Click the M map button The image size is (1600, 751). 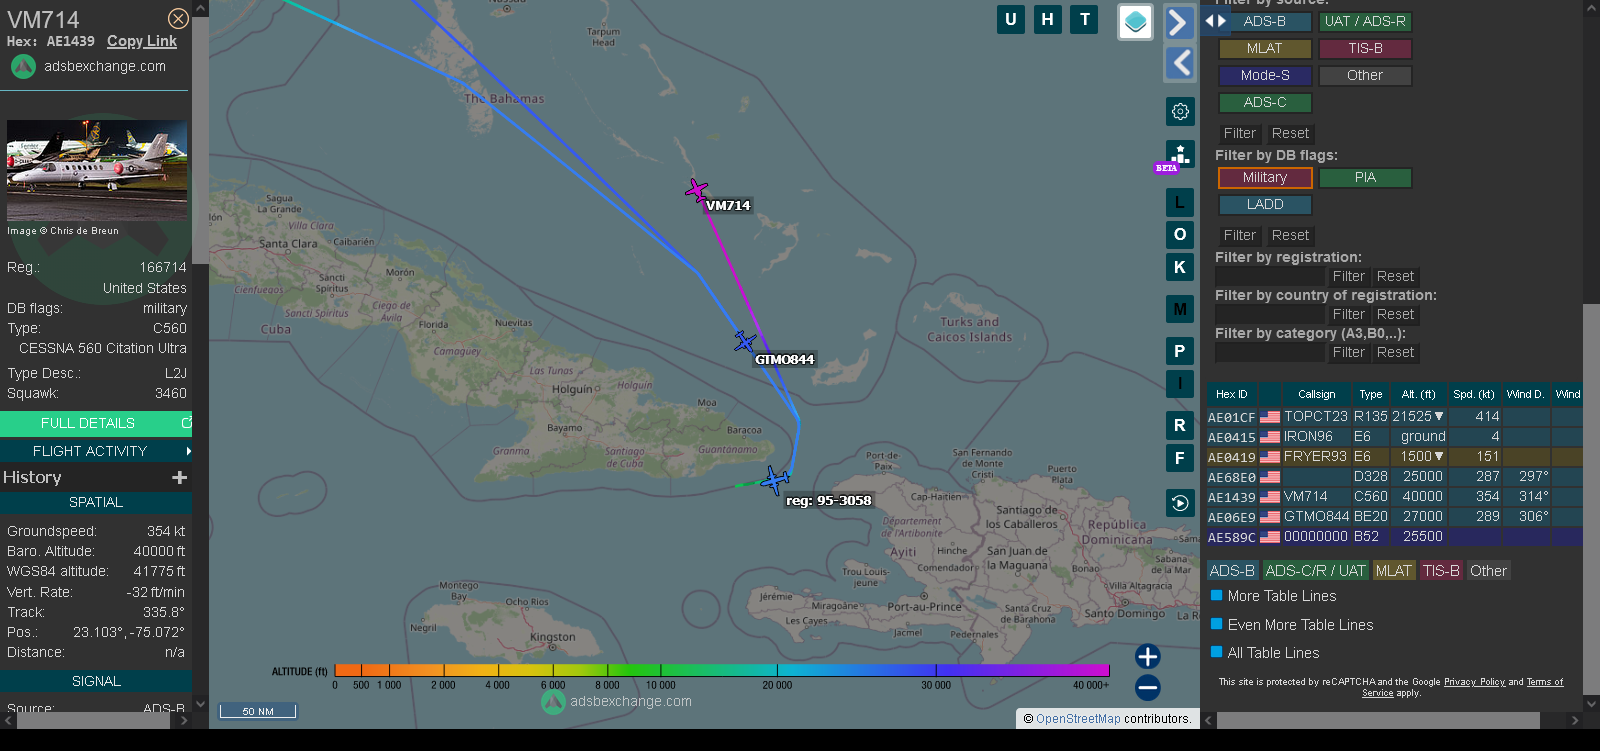[x=1180, y=309]
